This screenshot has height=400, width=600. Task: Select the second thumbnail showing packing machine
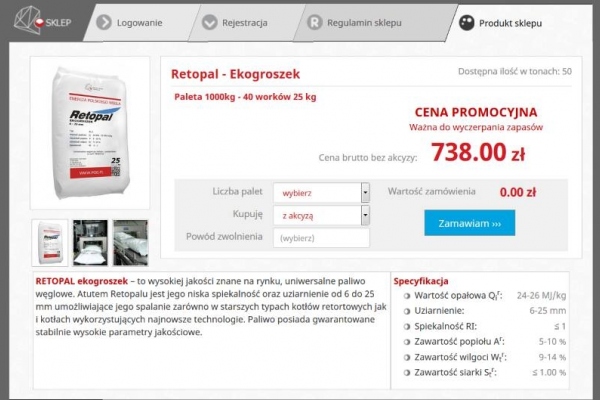tap(90, 243)
